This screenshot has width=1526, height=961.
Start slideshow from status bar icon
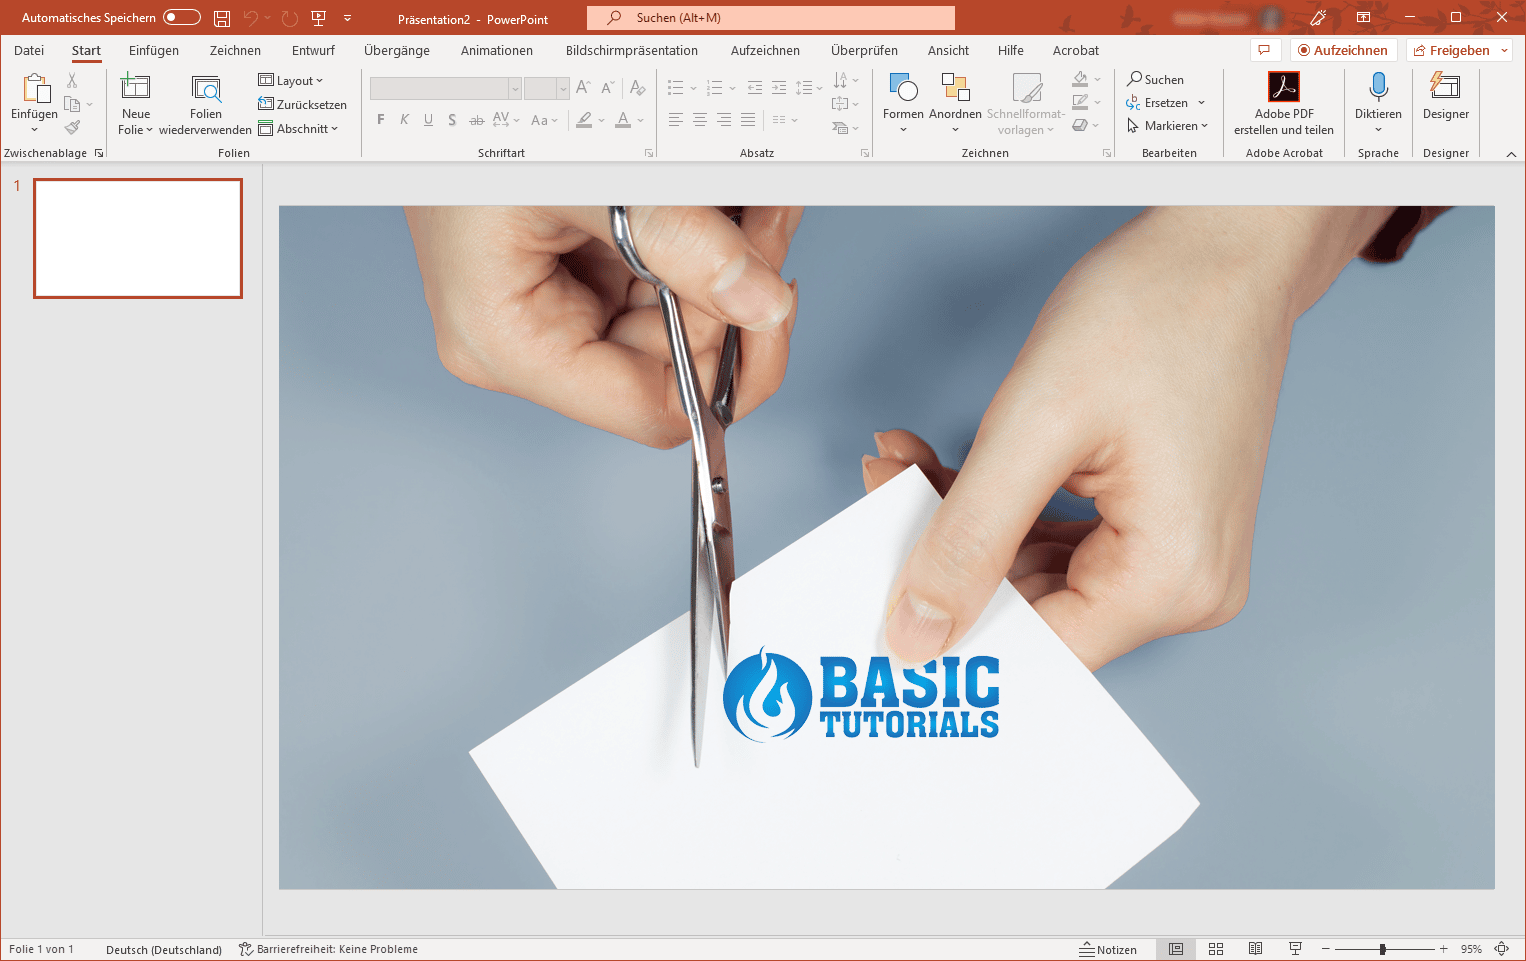pos(1295,949)
